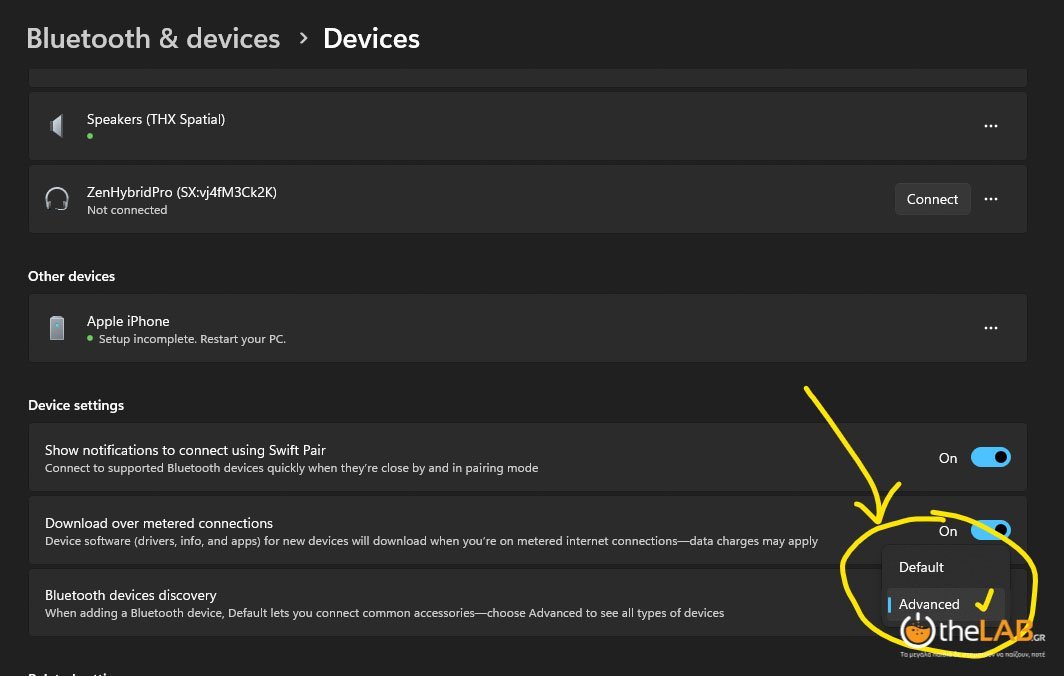Click the Apple iPhone device icon
Viewport: 1064px width, 676px height.
[57, 328]
